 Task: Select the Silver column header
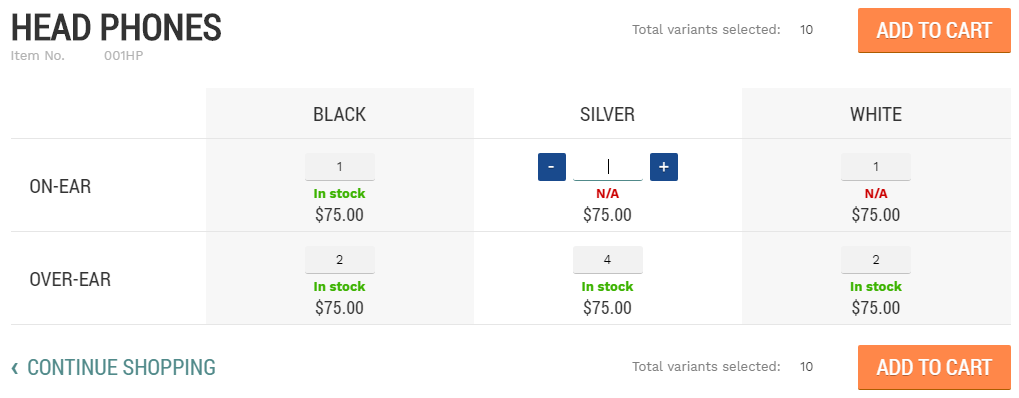coord(608,114)
